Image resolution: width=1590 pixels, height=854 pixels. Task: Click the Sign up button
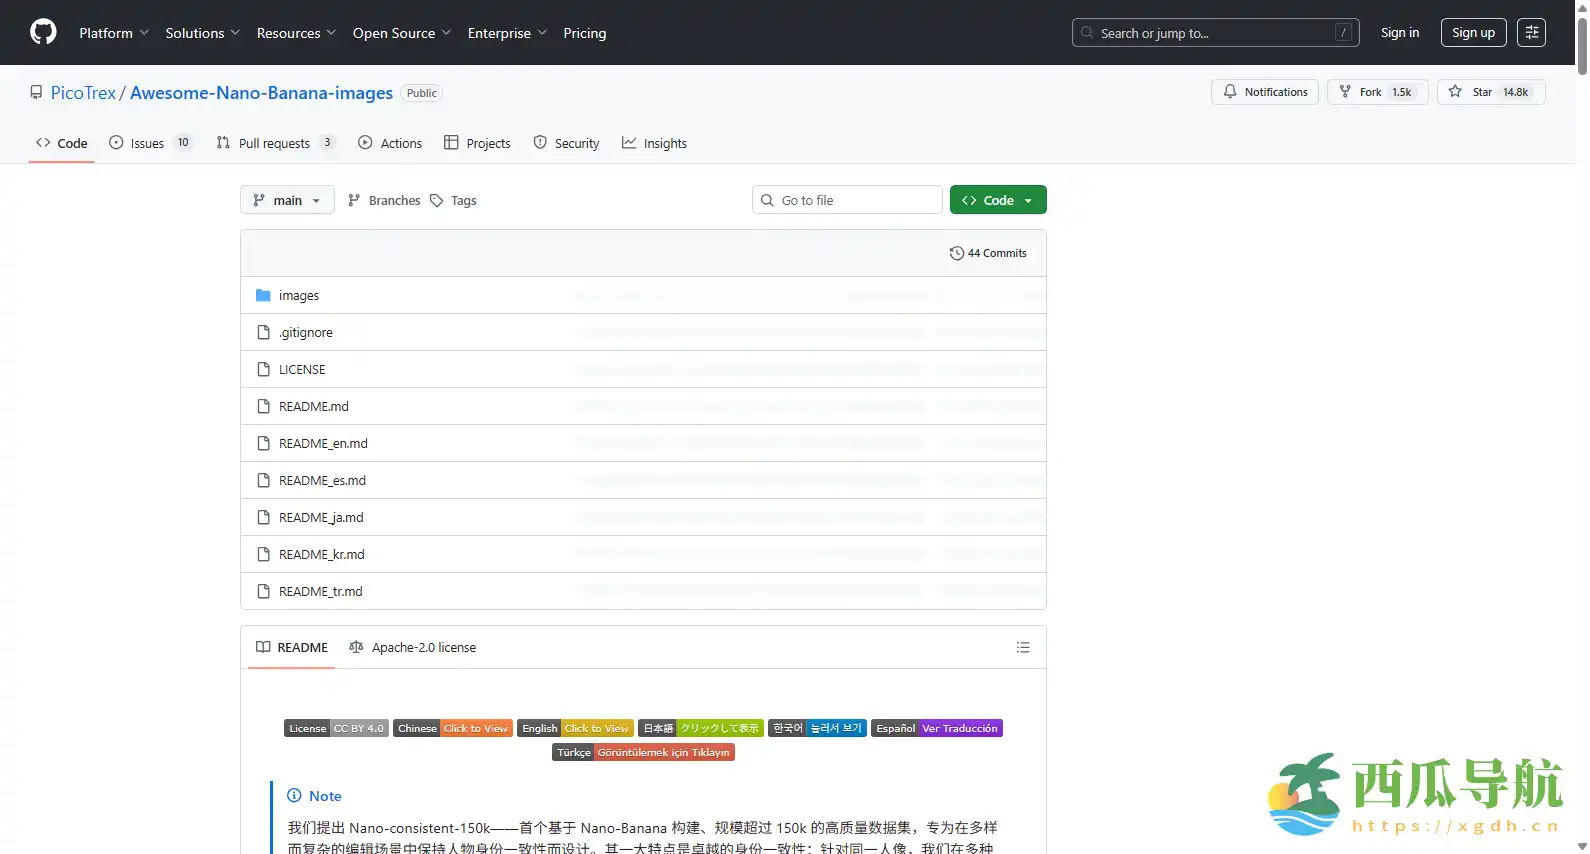tap(1473, 33)
